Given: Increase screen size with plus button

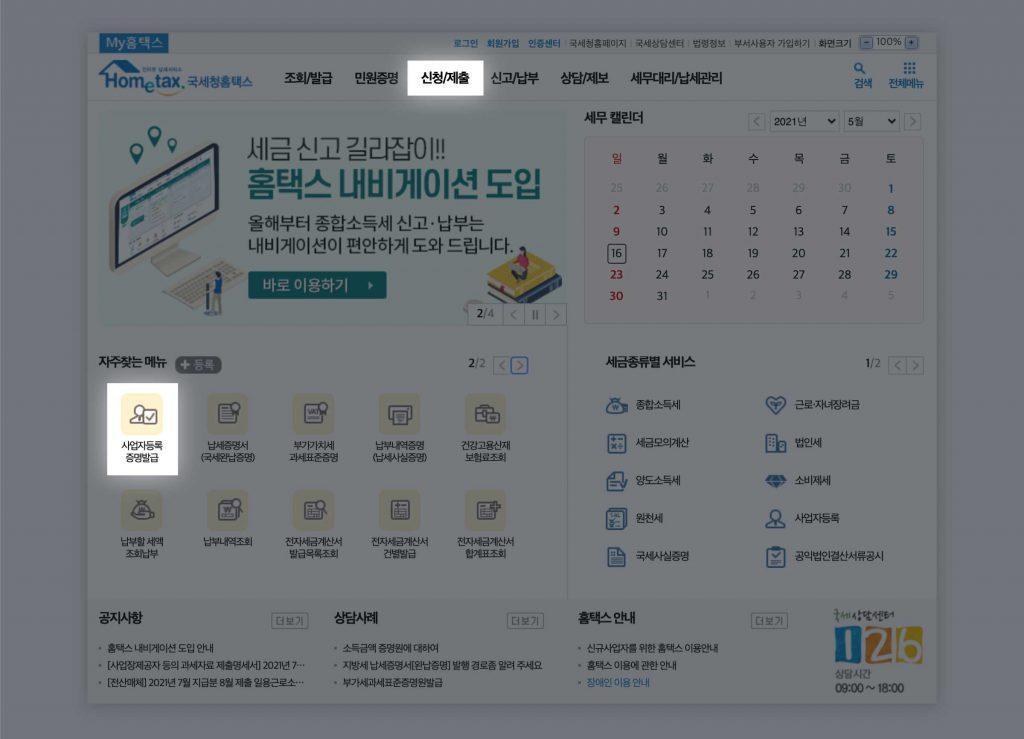Looking at the screenshot, I should (912, 42).
